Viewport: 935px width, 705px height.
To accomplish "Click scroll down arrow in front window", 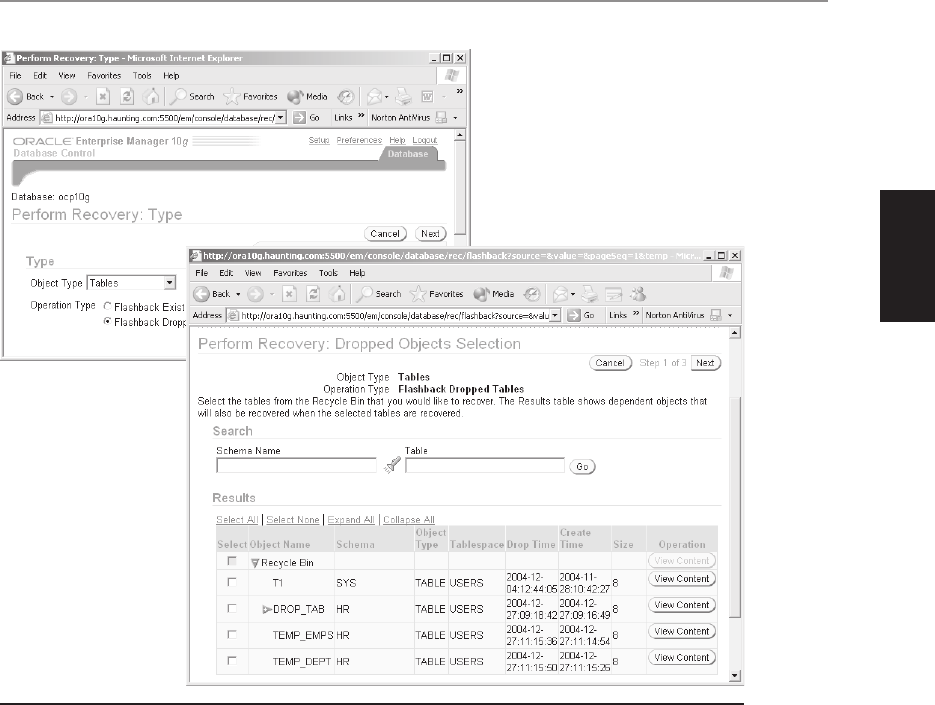I will (x=735, y=676).
